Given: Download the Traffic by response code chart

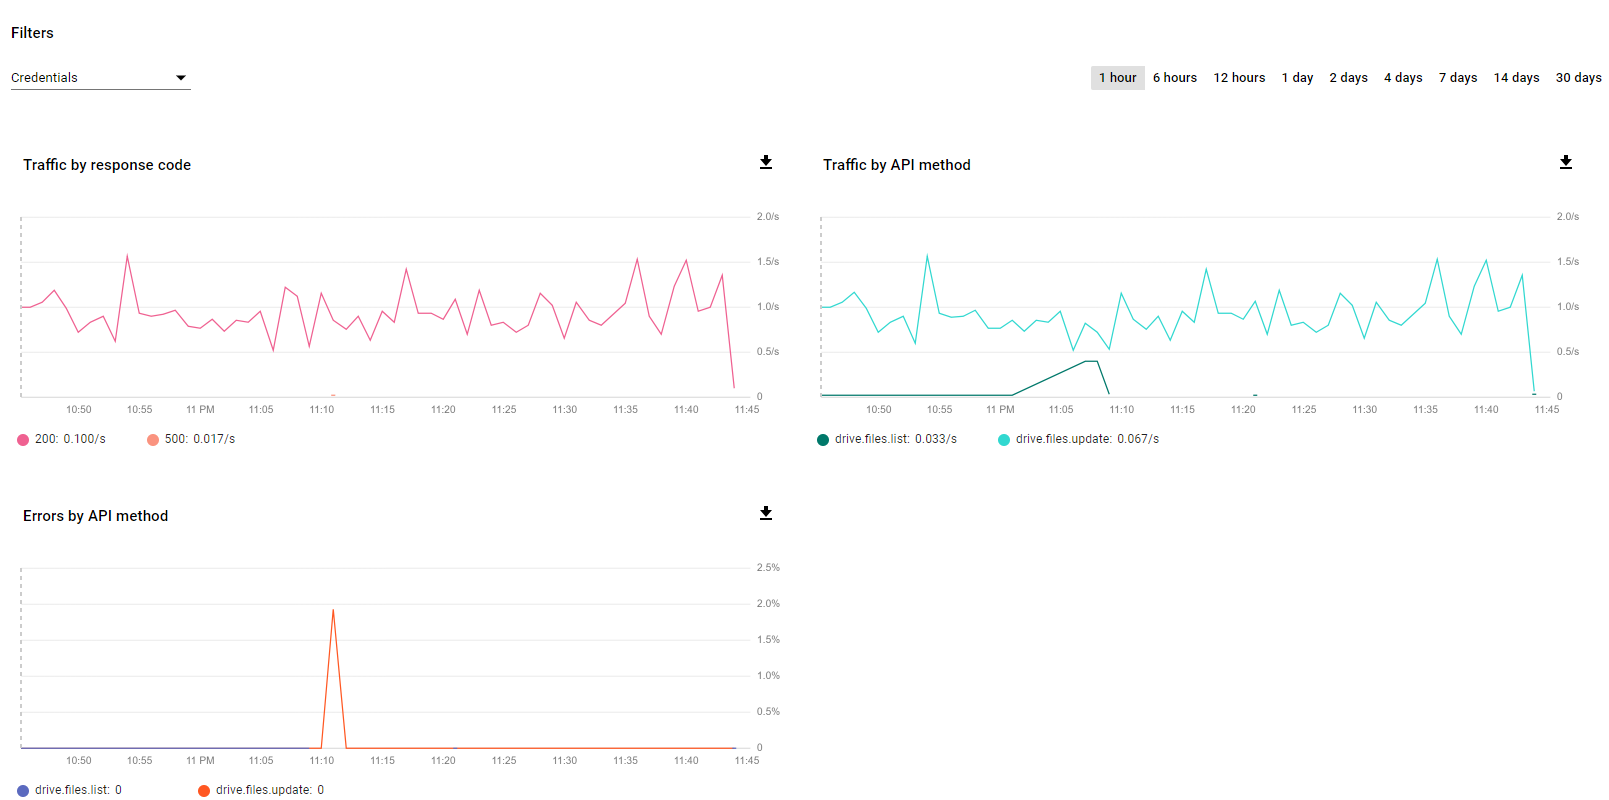Looking at the screenshot, I should tap(766, 163).
